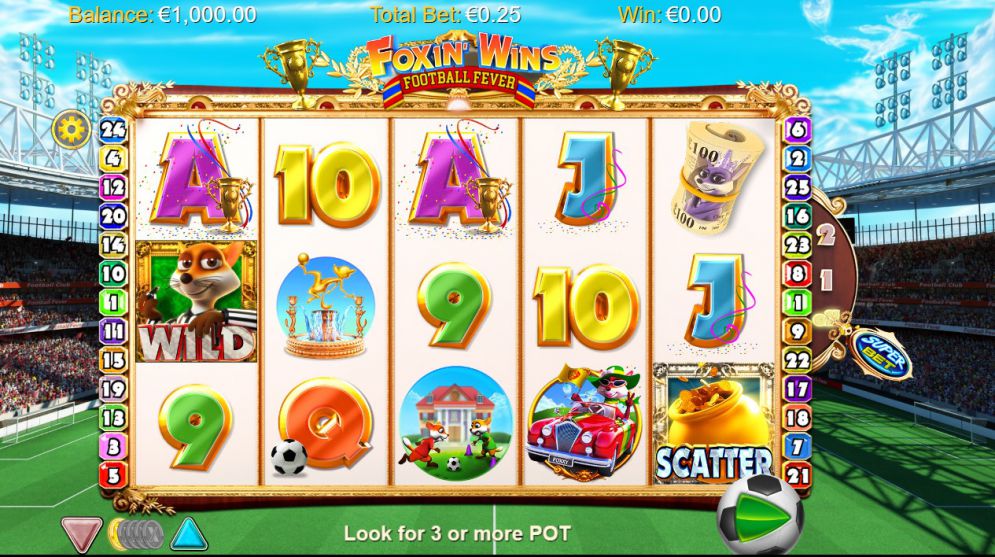Open the golden gear settings icon
This screenshot has width=995, height=557.
click(71, 129)
